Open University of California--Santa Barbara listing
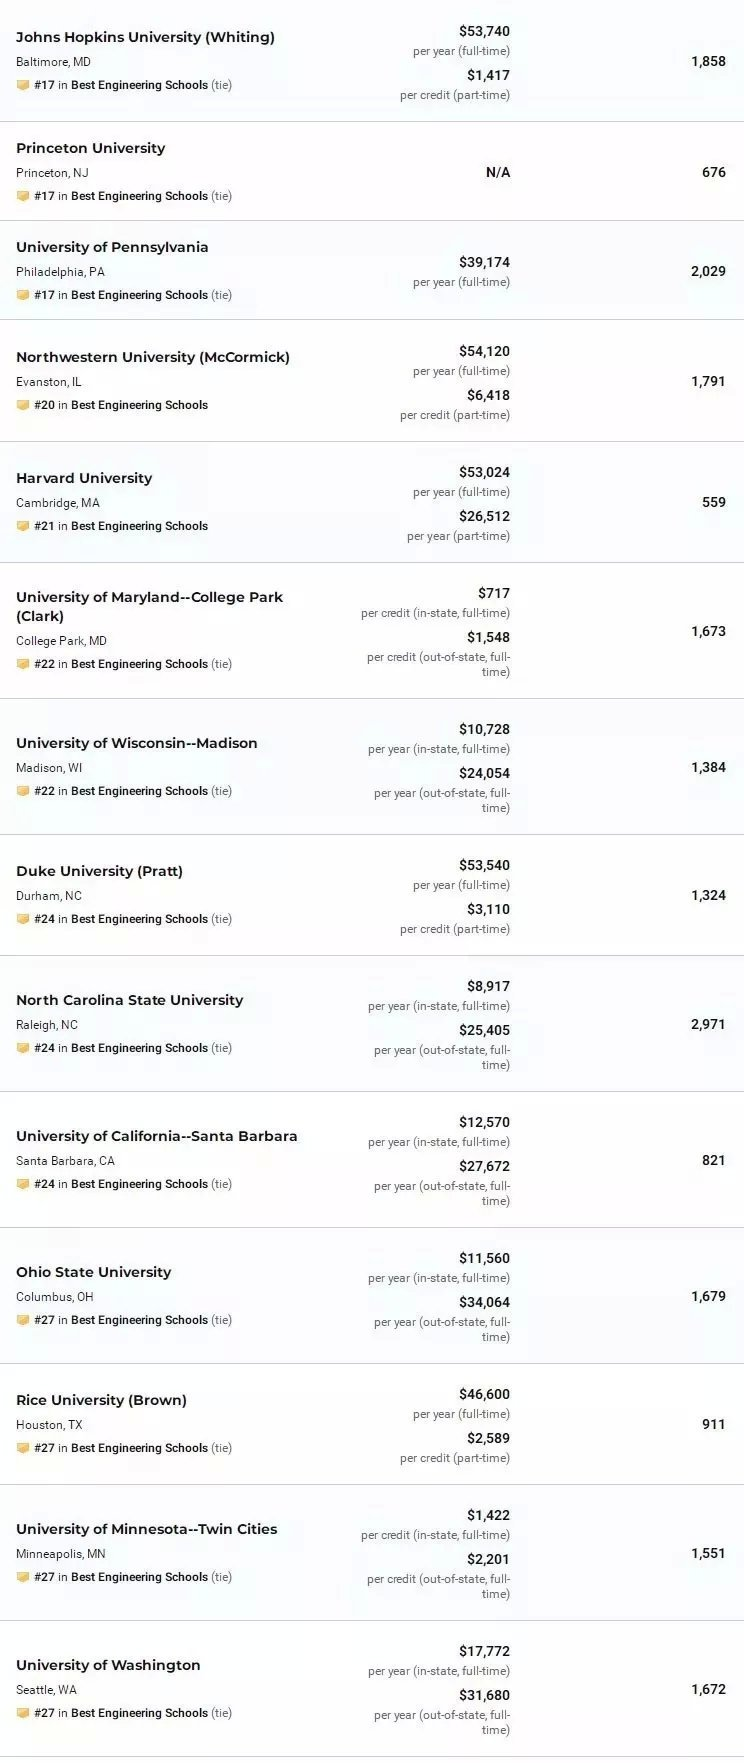 pos(156,1136)
